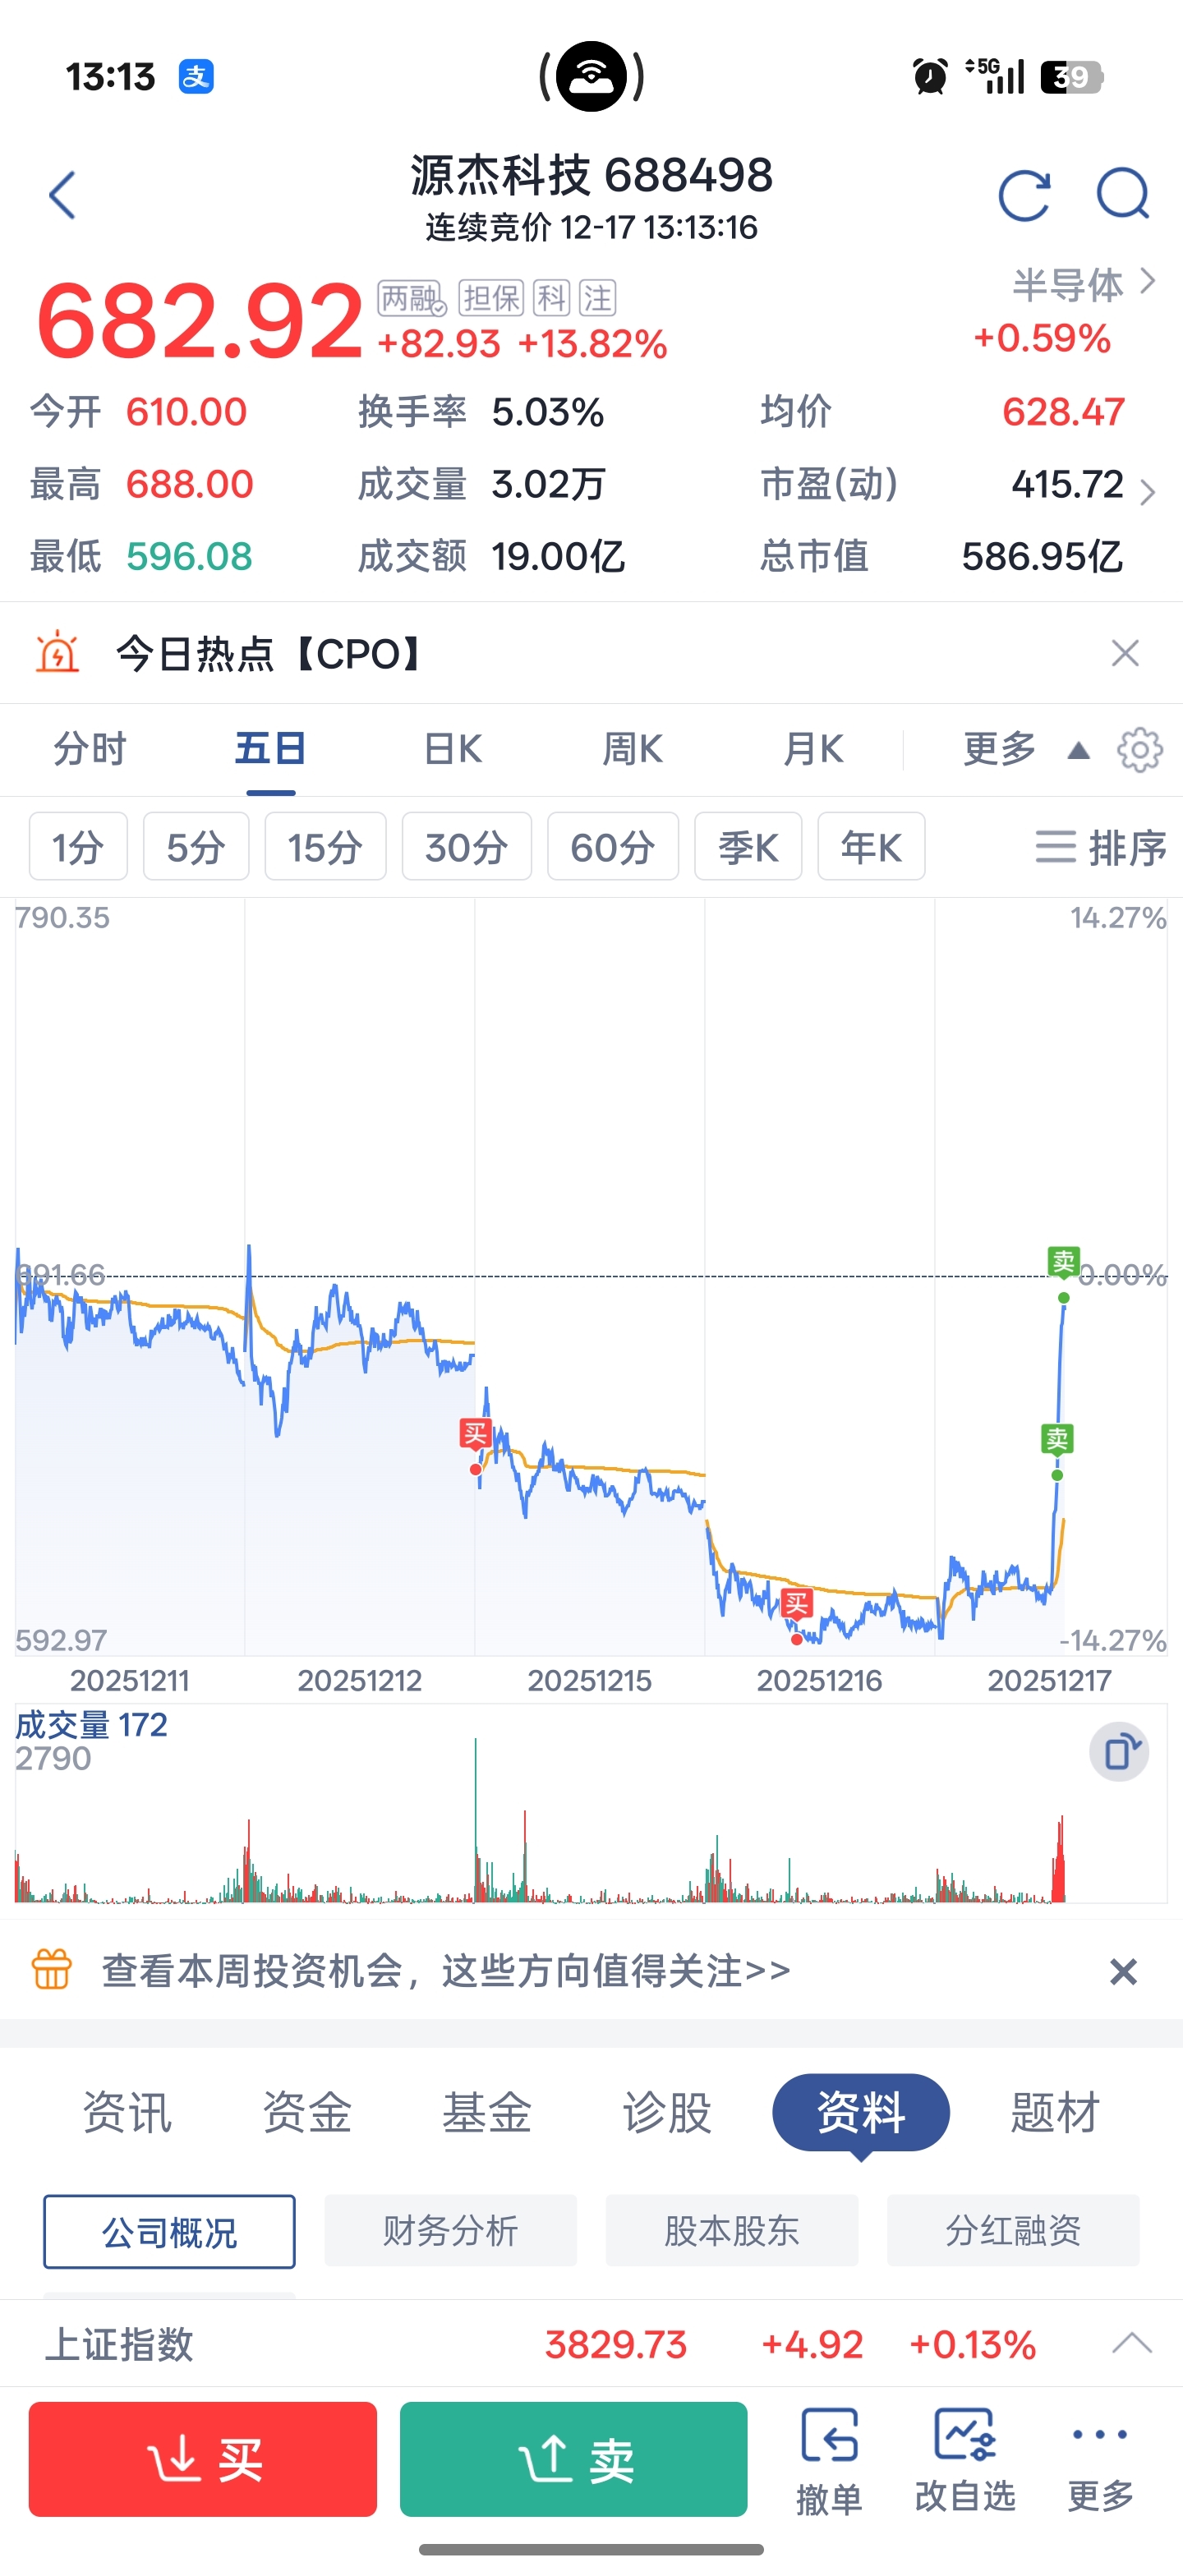The height and width of the screenshot is (2576, 1183).
Task: Open chart settings gear icon
Action: (1140, 750)
